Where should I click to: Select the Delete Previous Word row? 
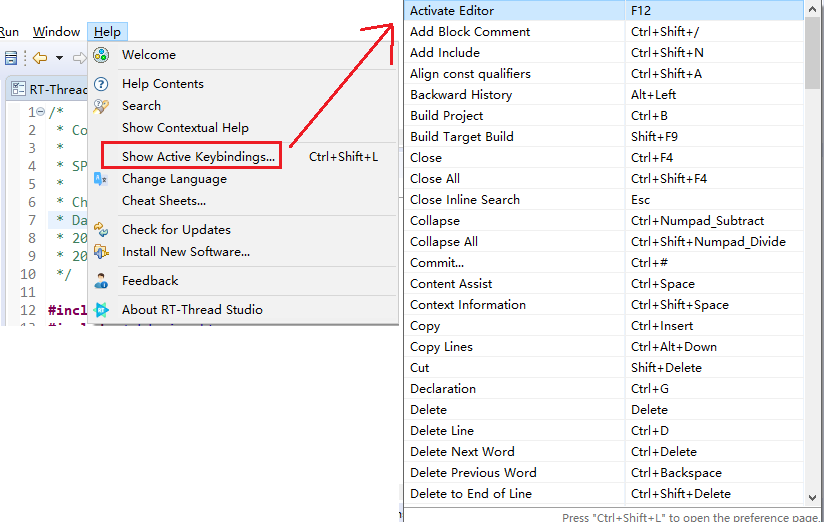point(604,473)
